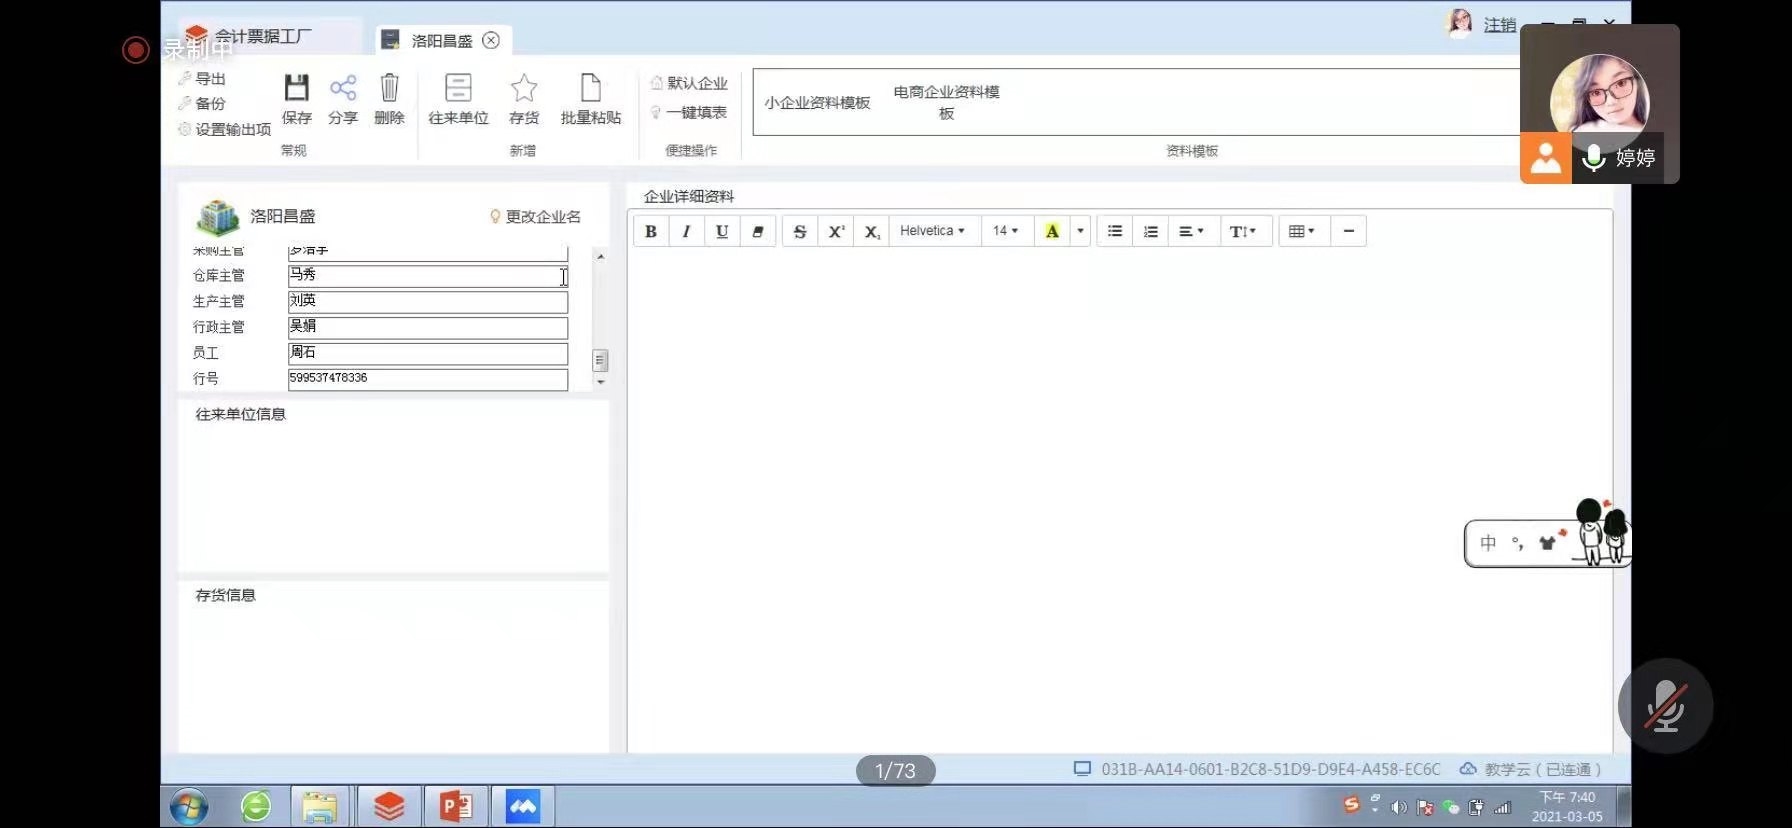Click the Delete (删除) trash icon
This screenshot has height=828, width=1792.
(x=389, y=89)
